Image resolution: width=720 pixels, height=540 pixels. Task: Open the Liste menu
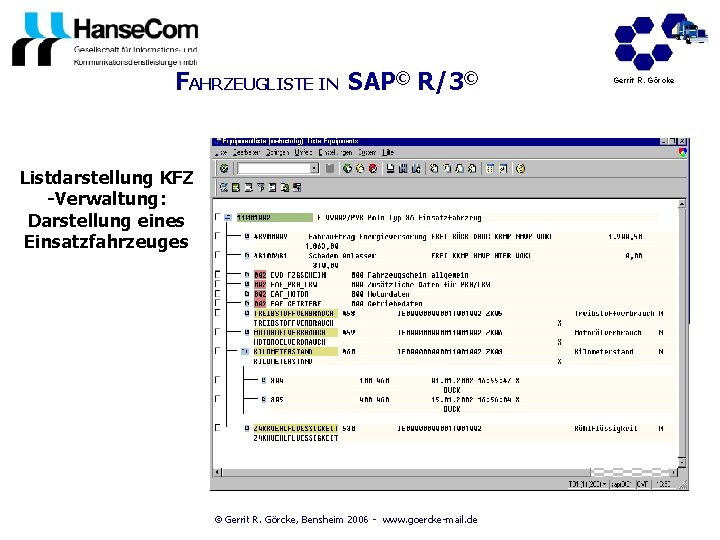coord(221,152)
